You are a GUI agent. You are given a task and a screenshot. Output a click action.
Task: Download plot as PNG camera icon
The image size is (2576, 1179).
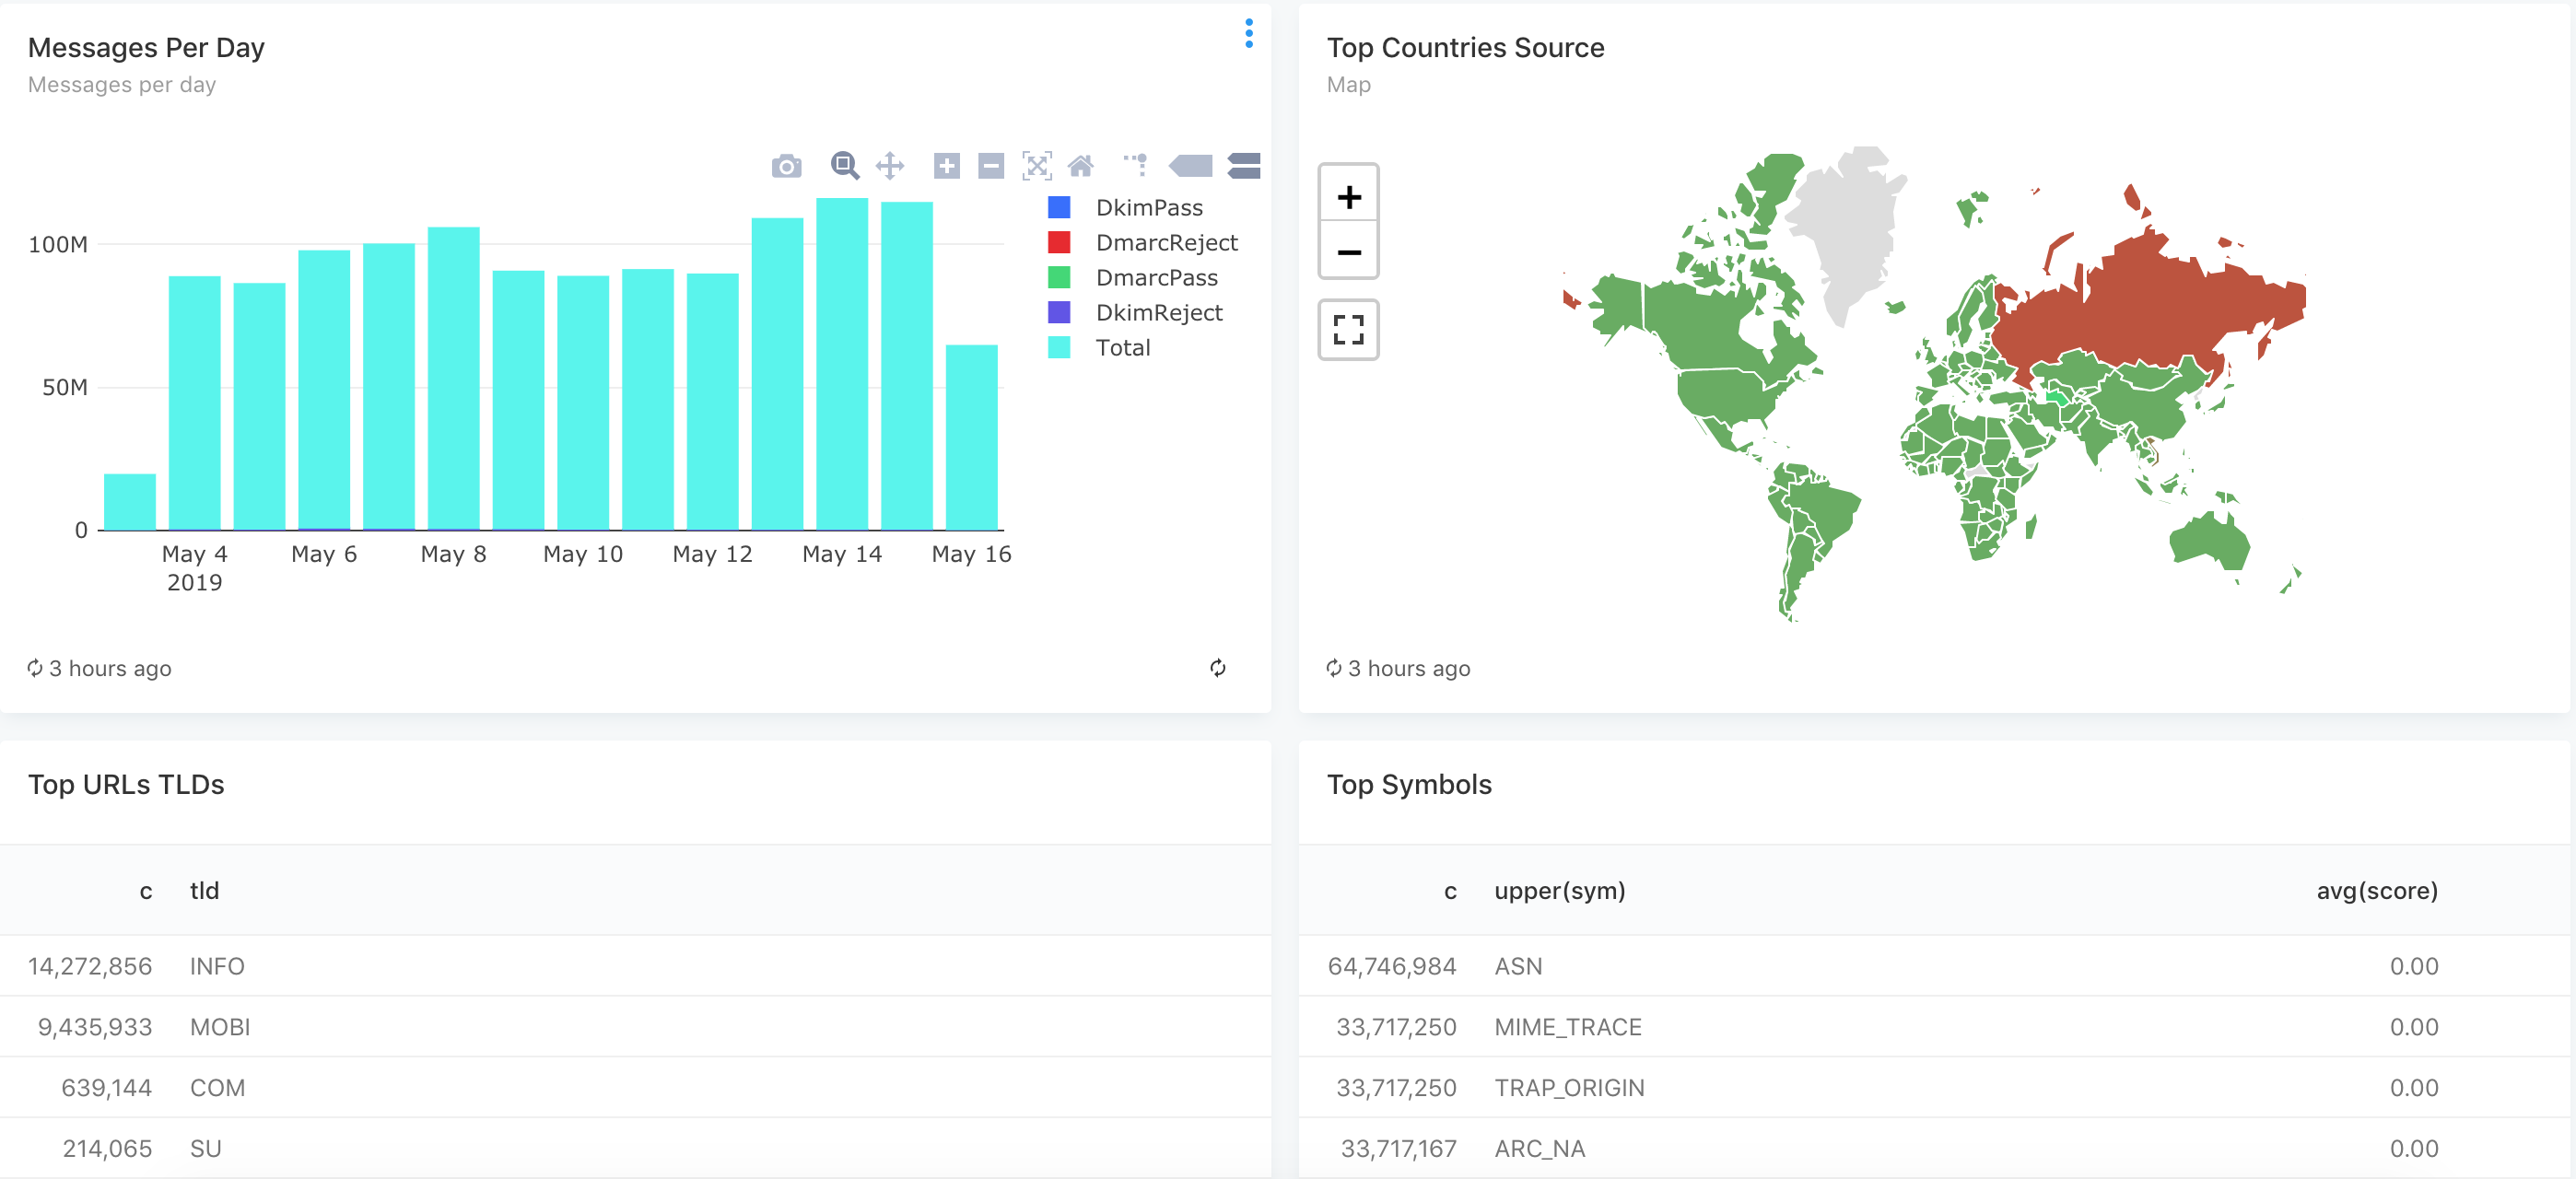(x=786, y=166)
